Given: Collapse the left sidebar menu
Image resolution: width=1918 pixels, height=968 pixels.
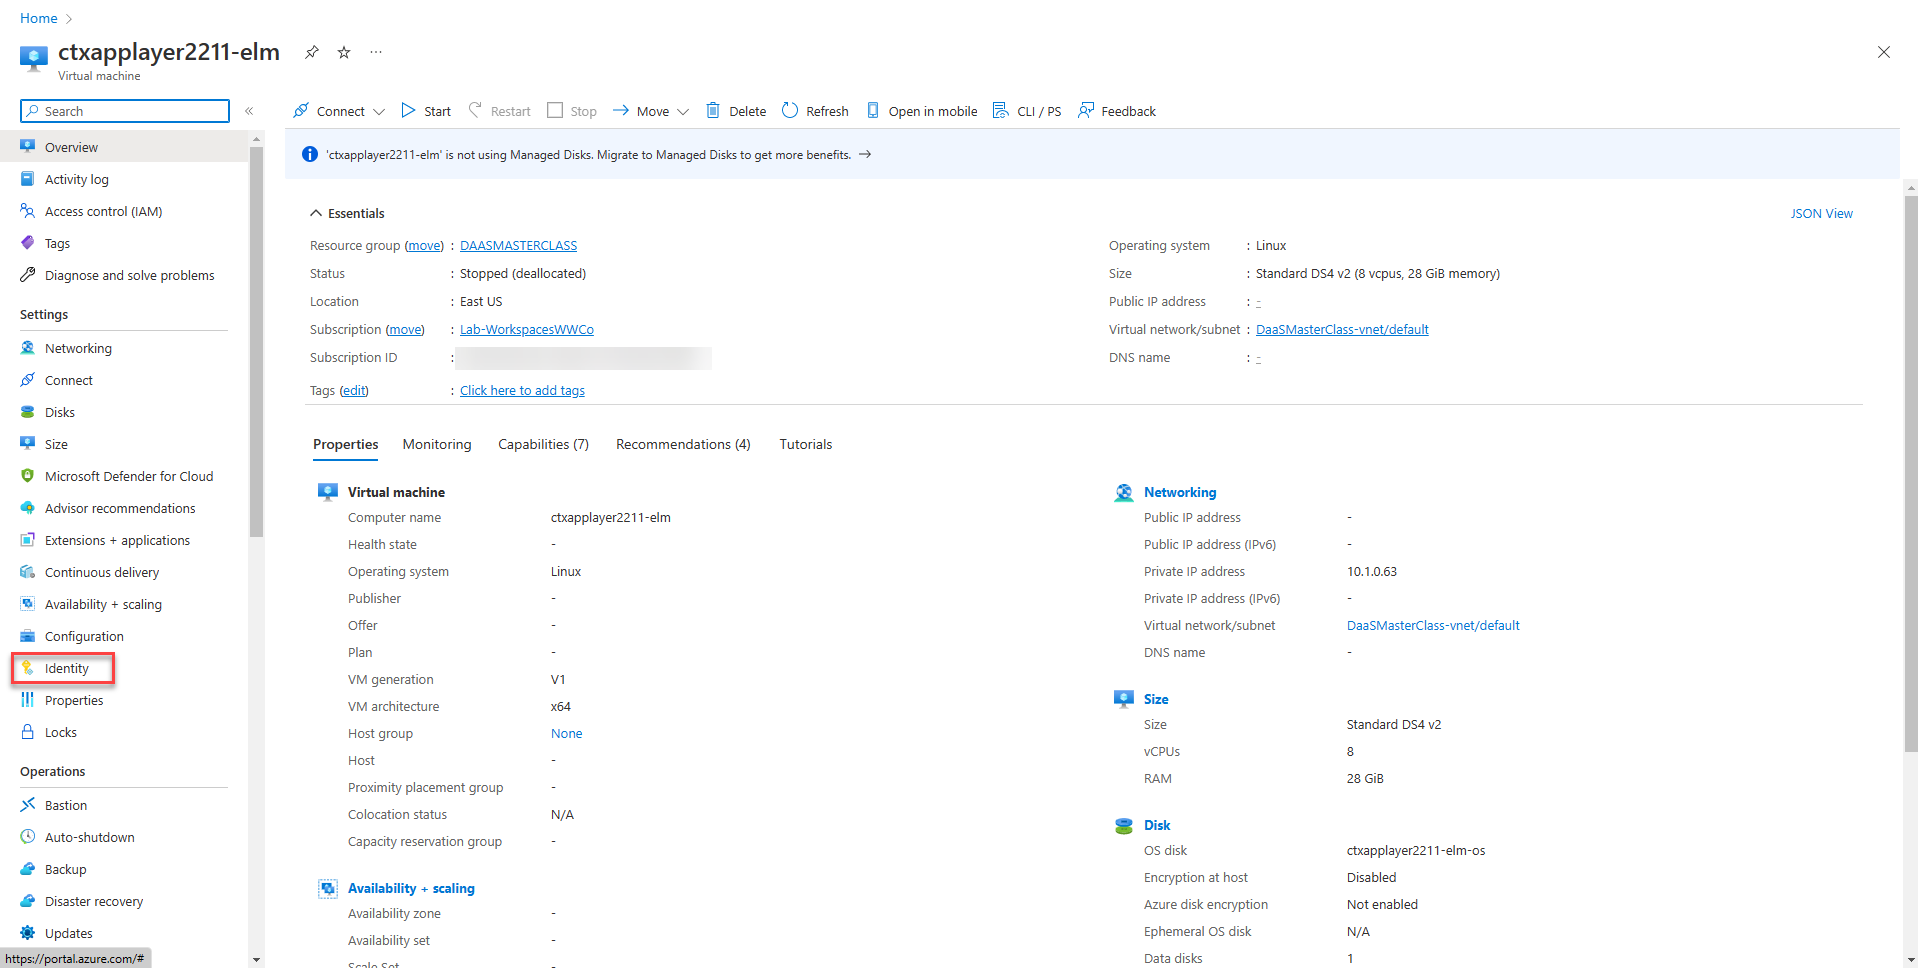Looking at the screenshot, I should tap(249, 111).
